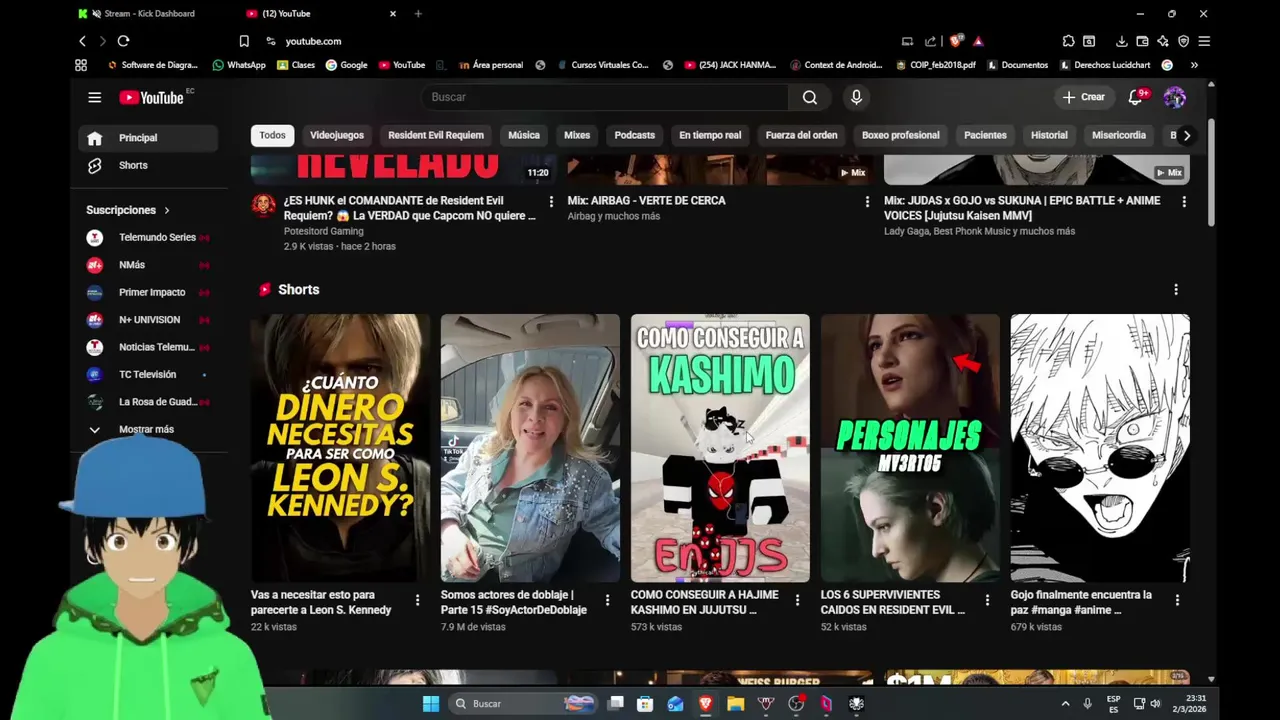Open options for 6 supervivientes short

987,600
